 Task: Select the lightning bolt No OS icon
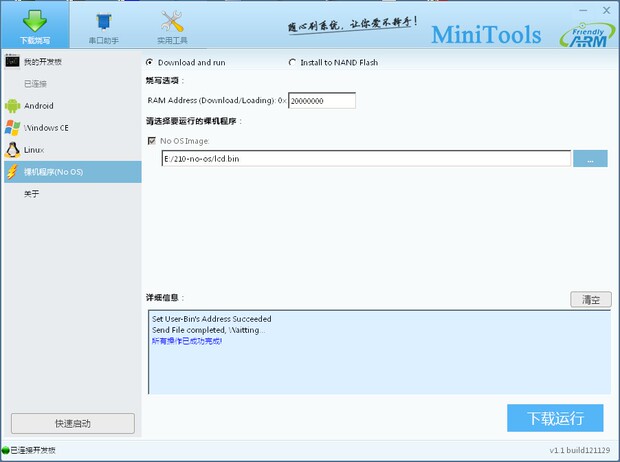click(12, 172)
